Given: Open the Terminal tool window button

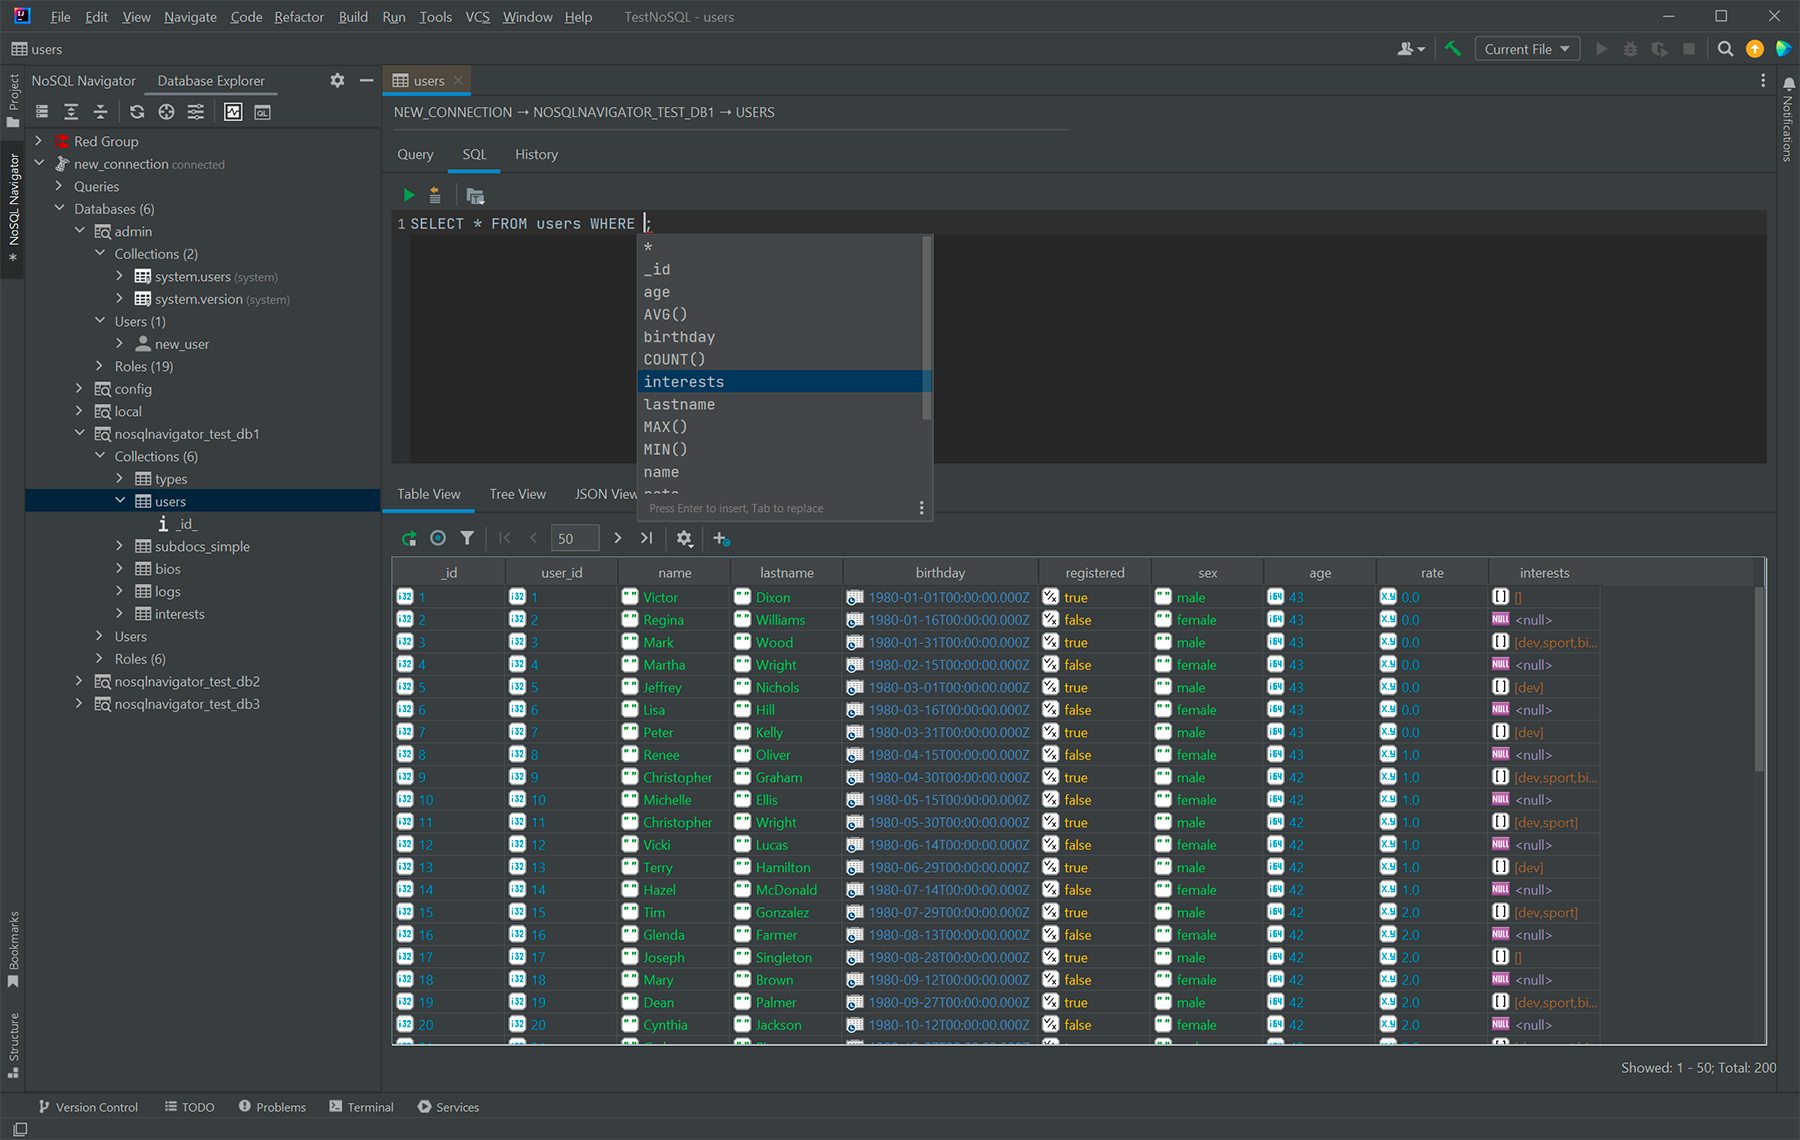Looking at the screenshot, I should [361, 1107].
